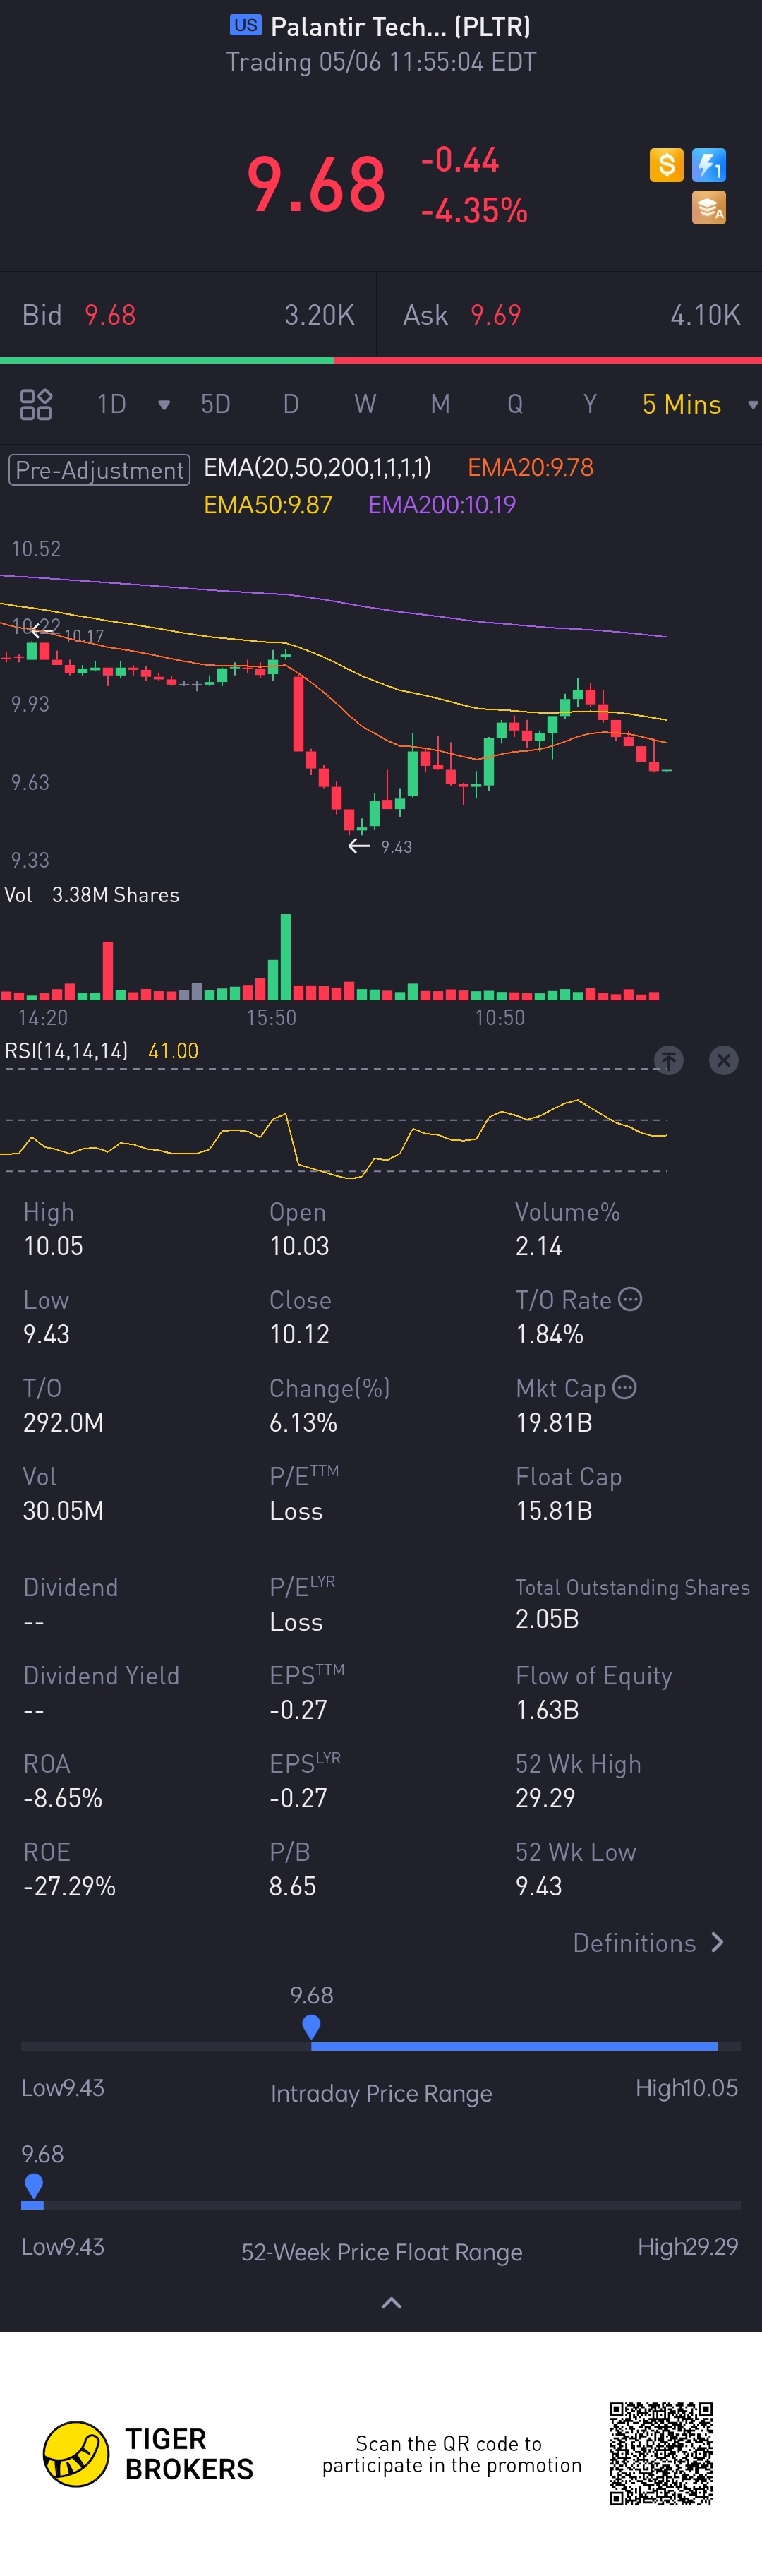Tap the Palantir Tech... (PLTR) title

coord(400,26)
